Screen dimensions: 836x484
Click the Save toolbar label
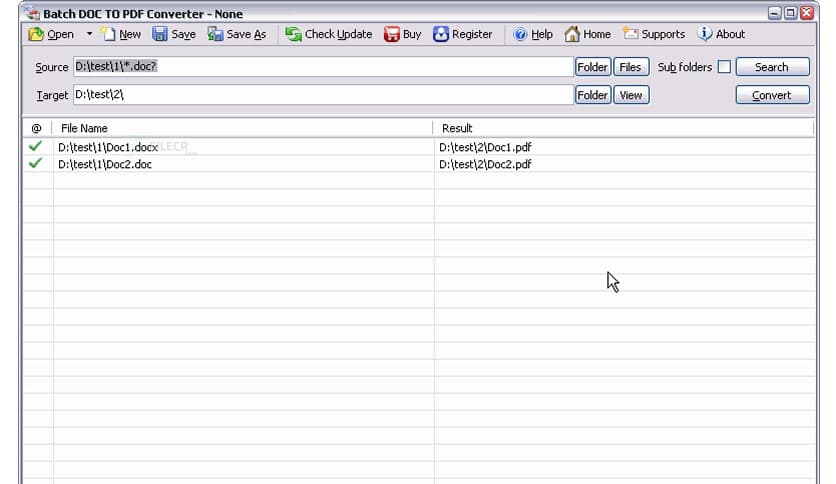[183, 34]
